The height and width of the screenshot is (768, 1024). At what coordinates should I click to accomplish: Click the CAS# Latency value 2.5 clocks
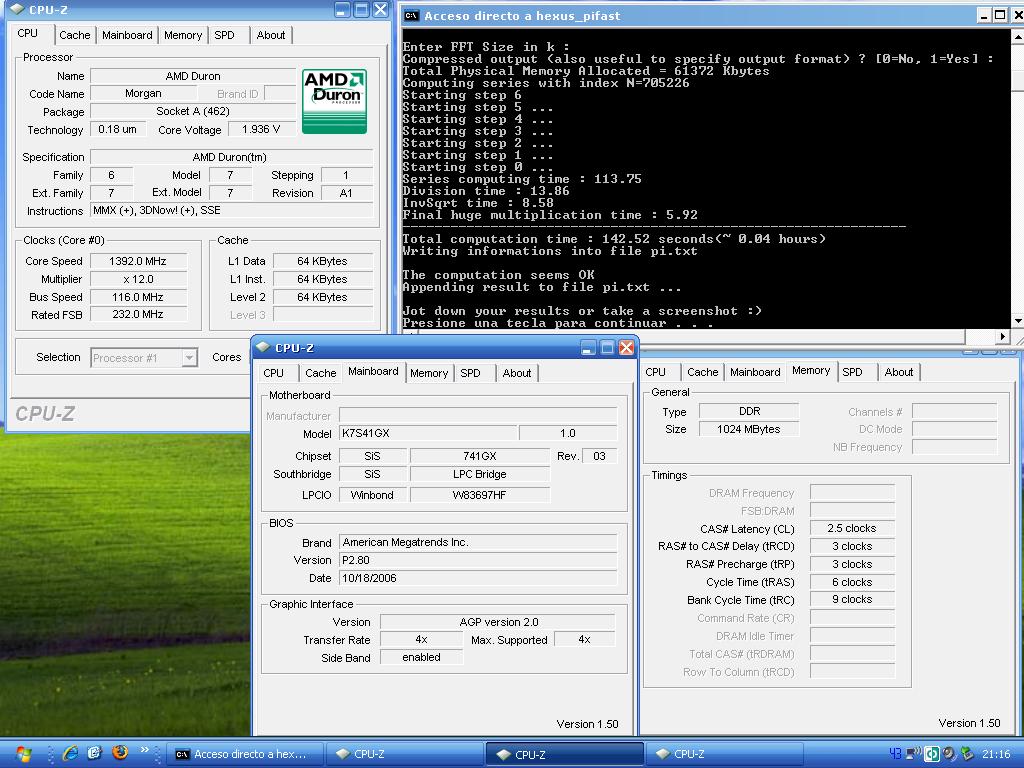852,528
